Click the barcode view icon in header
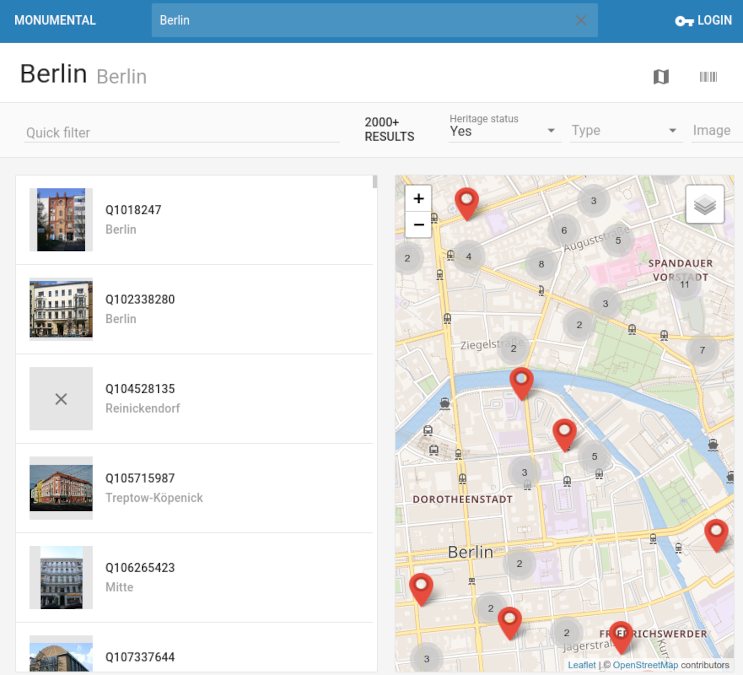 (708, 77)
